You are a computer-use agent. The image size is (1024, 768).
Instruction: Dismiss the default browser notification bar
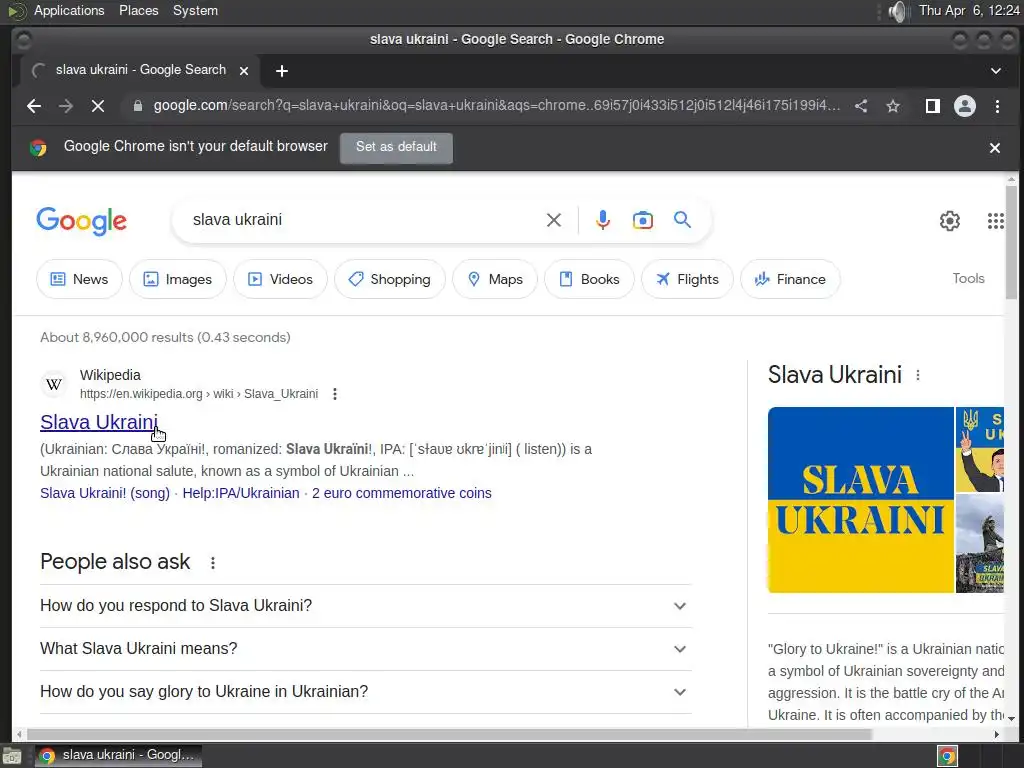click(995, 148)
